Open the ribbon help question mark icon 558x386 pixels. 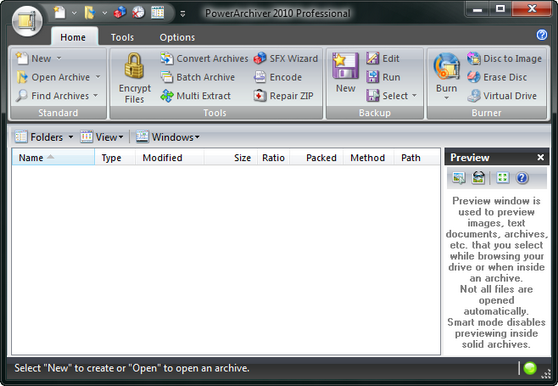pyautogui.click(x=542, y=35)
